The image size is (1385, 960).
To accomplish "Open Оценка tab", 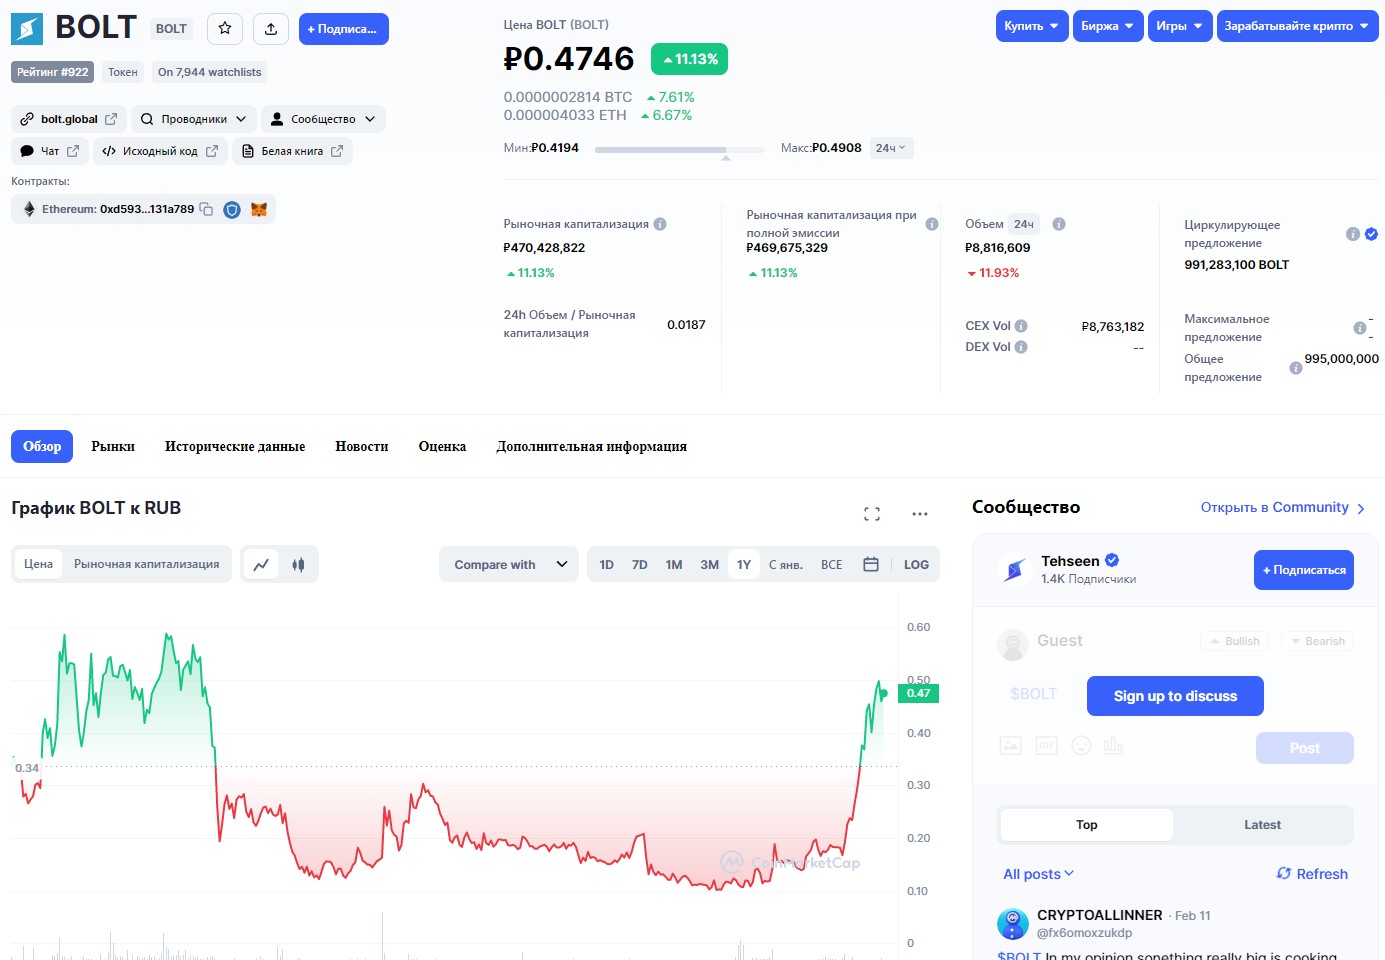I will (x=442, y=446).
